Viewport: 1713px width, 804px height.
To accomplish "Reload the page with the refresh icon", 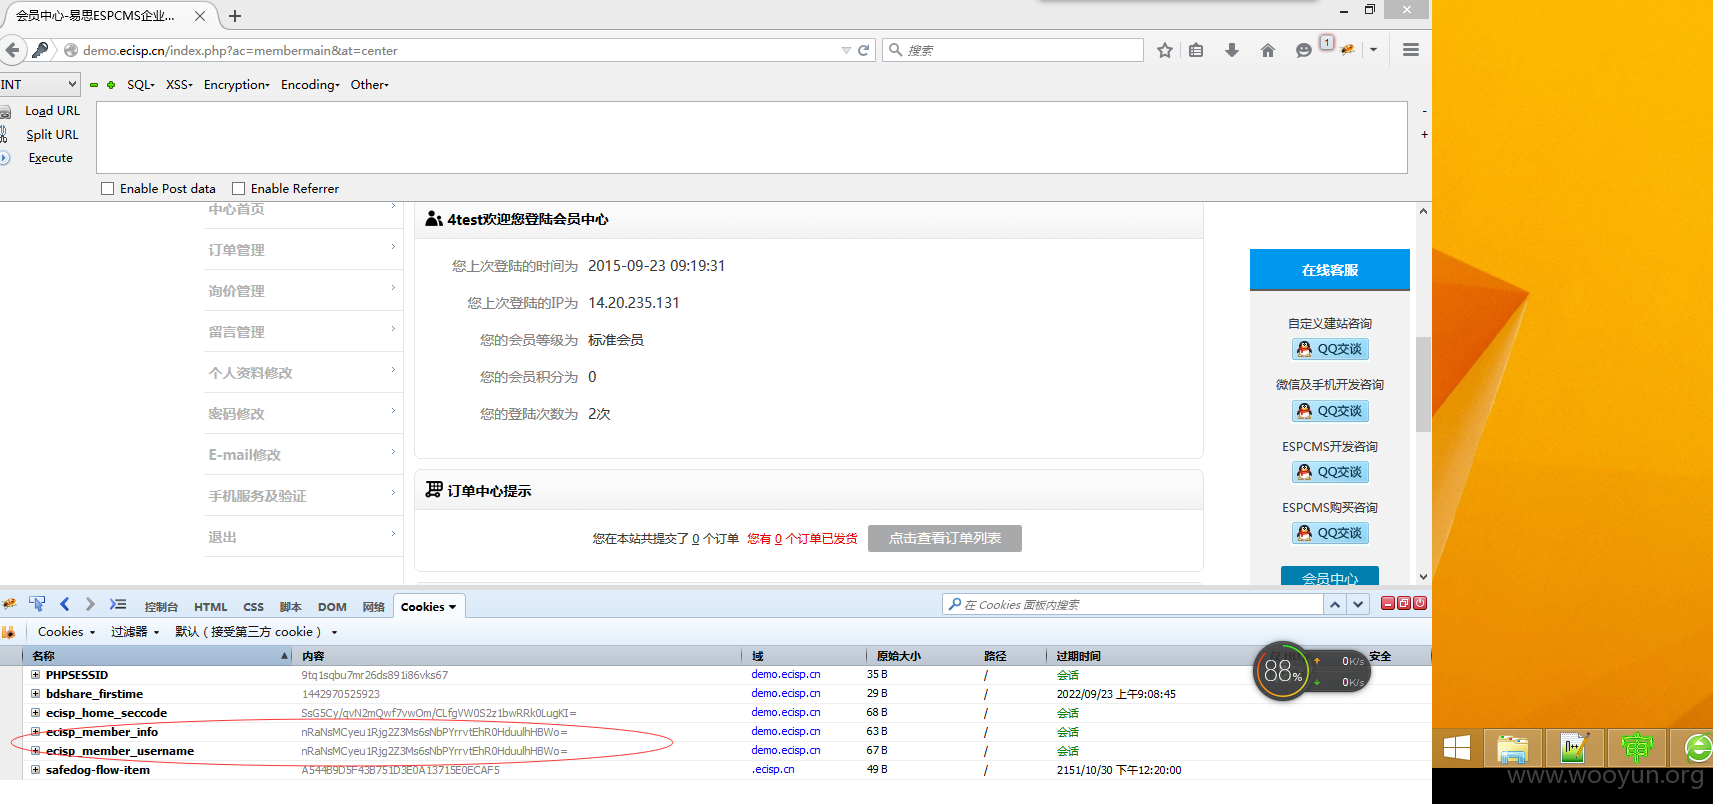I will [863, 50].
